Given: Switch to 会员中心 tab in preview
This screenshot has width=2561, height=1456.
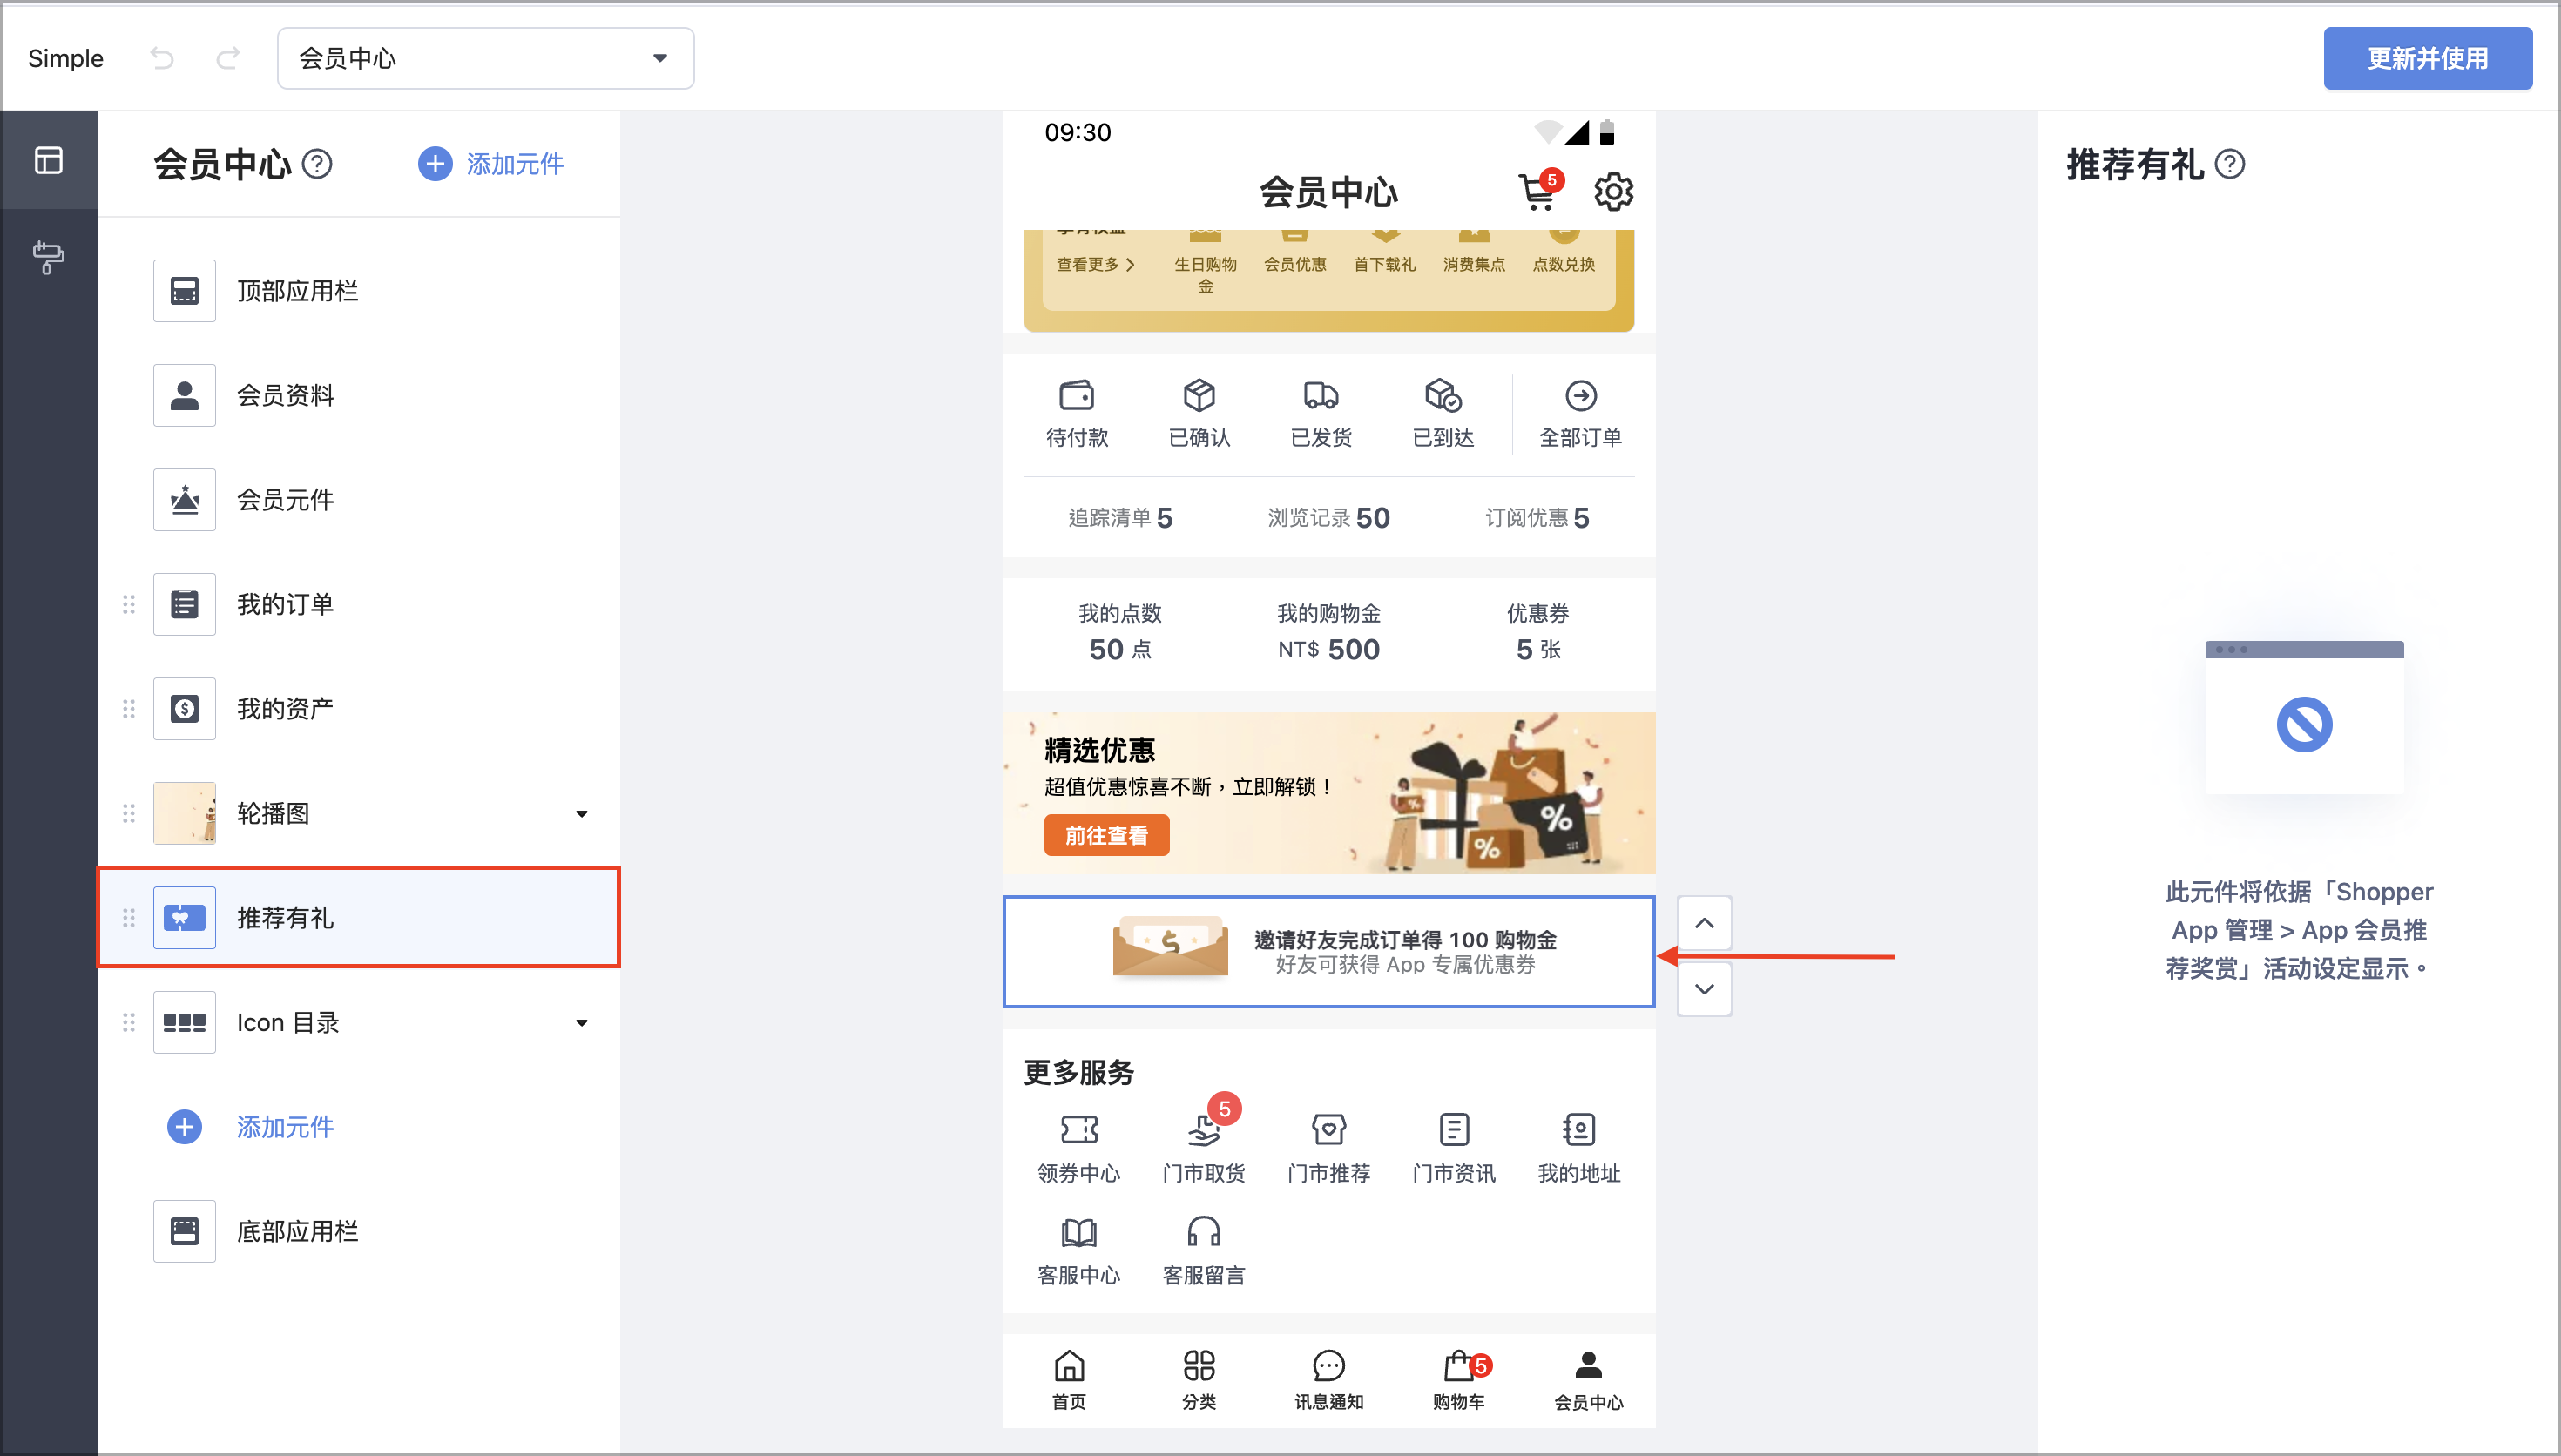Looking at the screenshot, I should (x=1589, y=1380).
